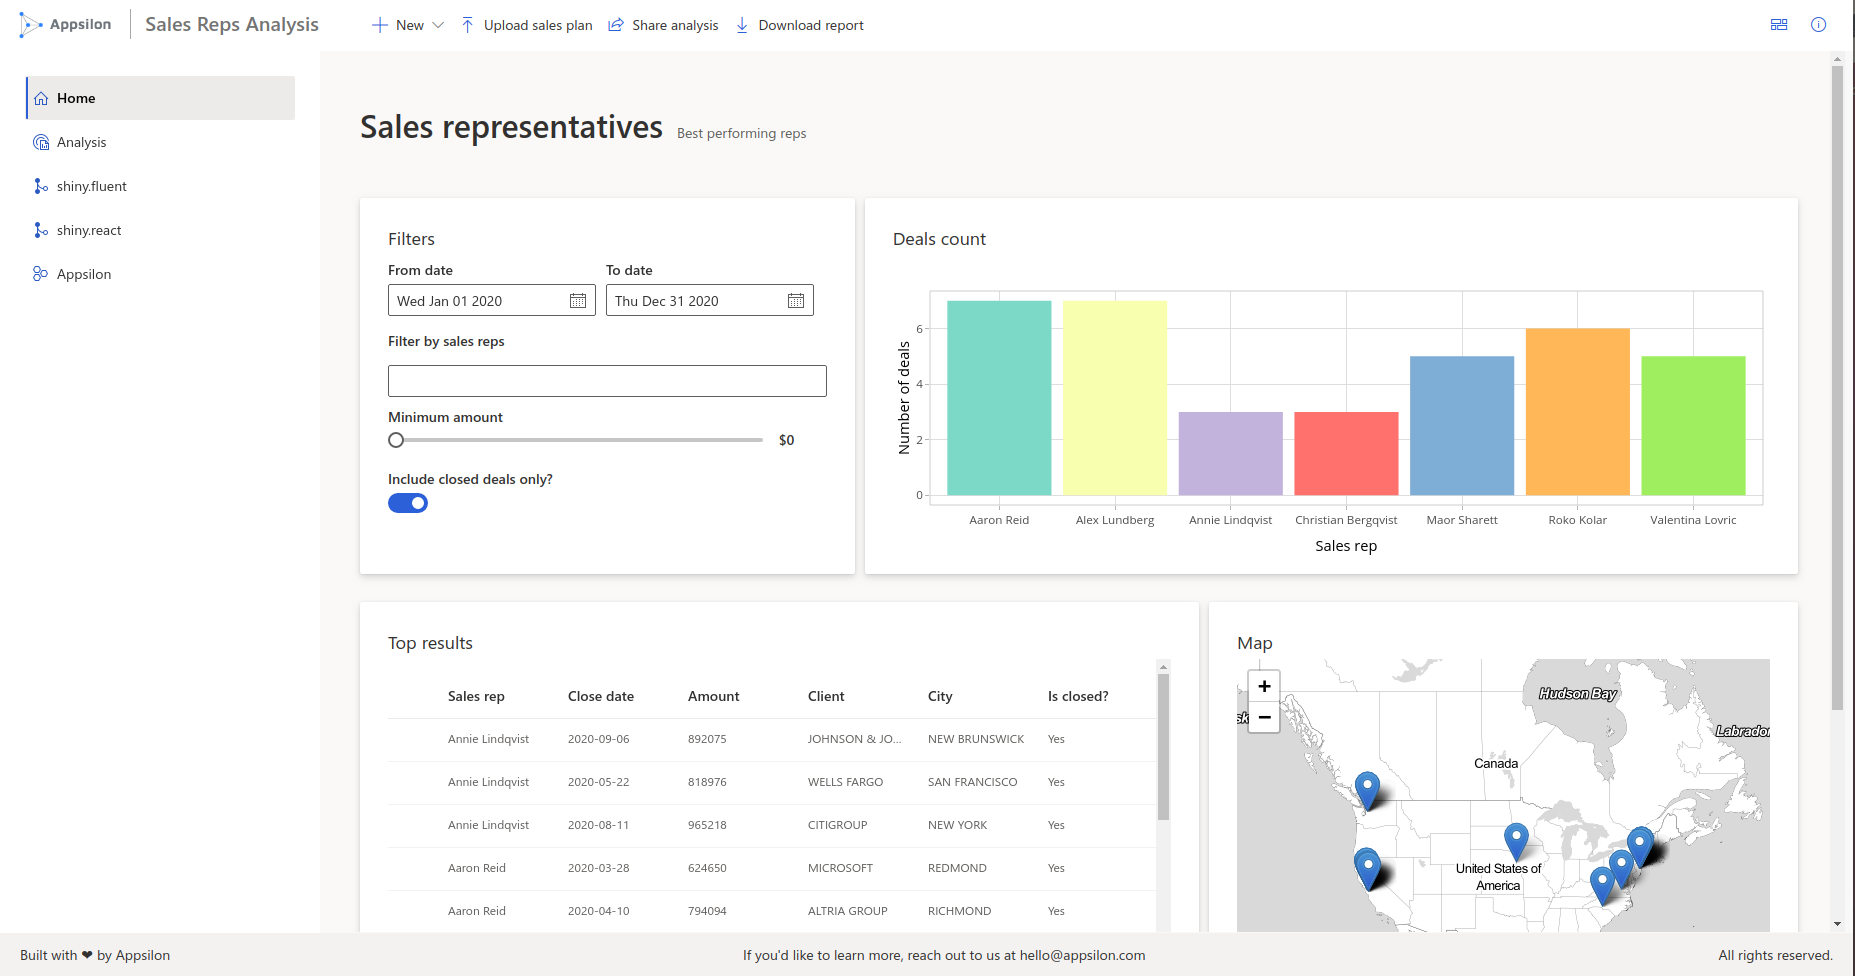
Task: Zoom in on the map with plus button
Action: [x=1263, y=686]
